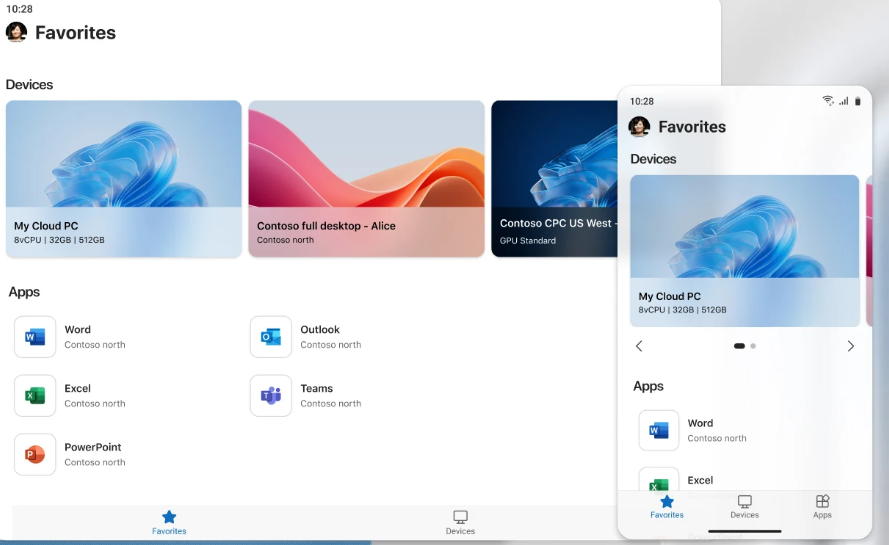Switch to Devices tab in tablet bottom bar

coord(460,522)
